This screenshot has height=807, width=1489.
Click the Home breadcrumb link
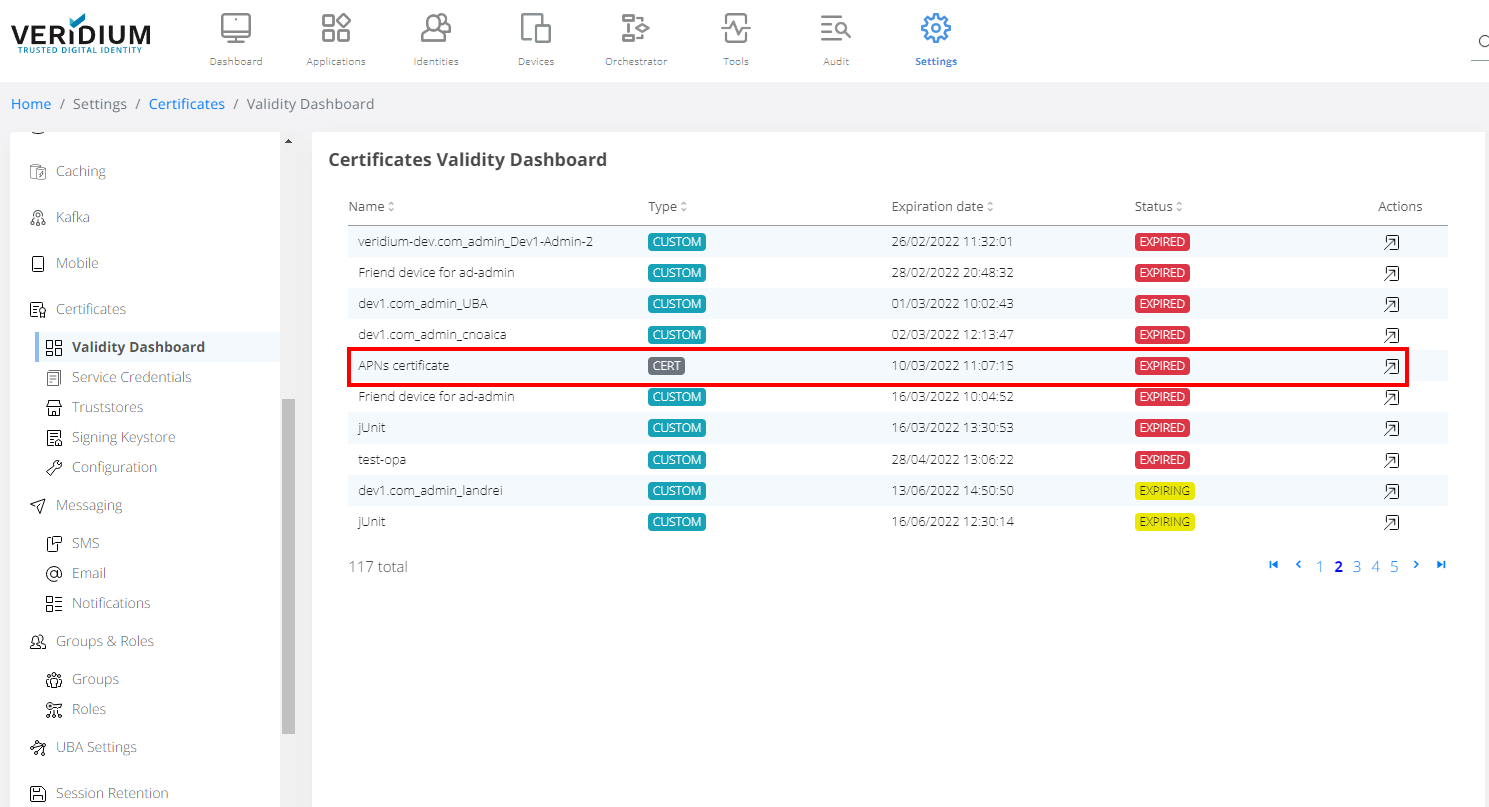click(31, 103)
